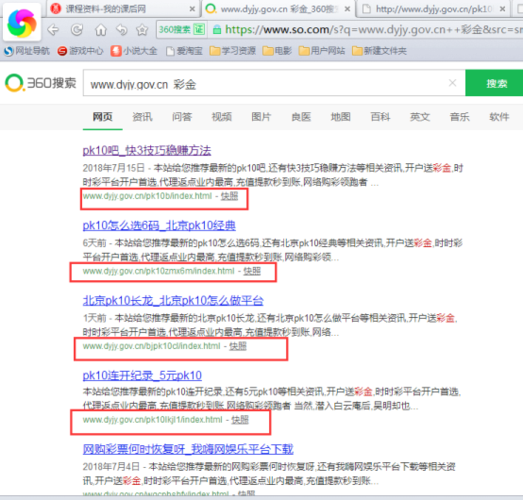The height and width of the screenshot is (500, 523).
Task: Select the 视频 search category
Action: tap(222, 117)
